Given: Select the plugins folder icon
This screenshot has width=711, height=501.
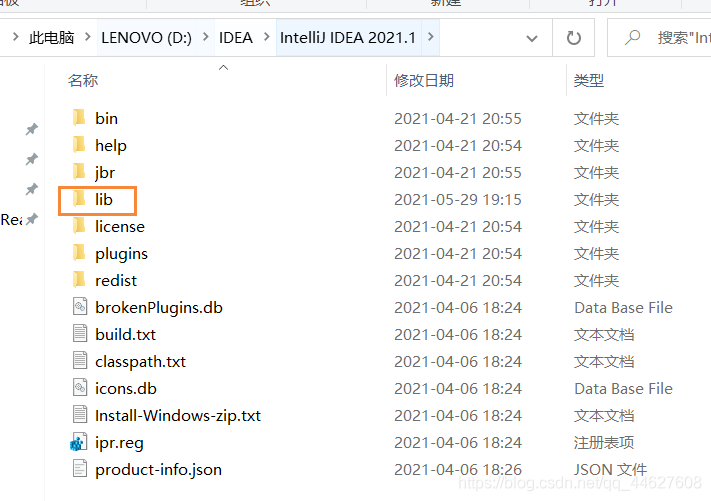Looking at the screenshot, I should pos(79,253).
